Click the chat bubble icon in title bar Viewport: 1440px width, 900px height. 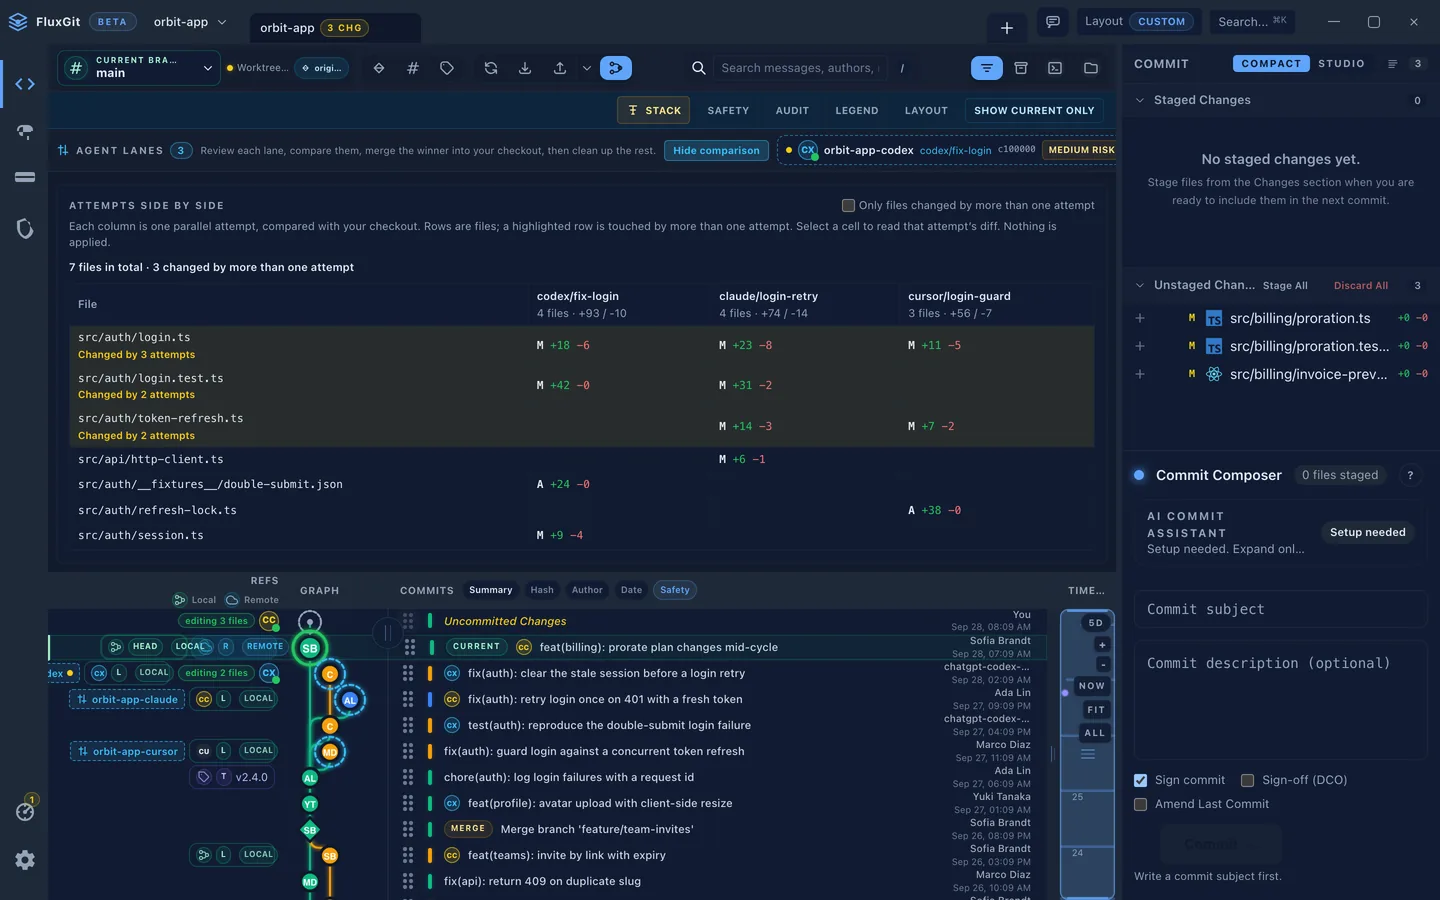1053,22
